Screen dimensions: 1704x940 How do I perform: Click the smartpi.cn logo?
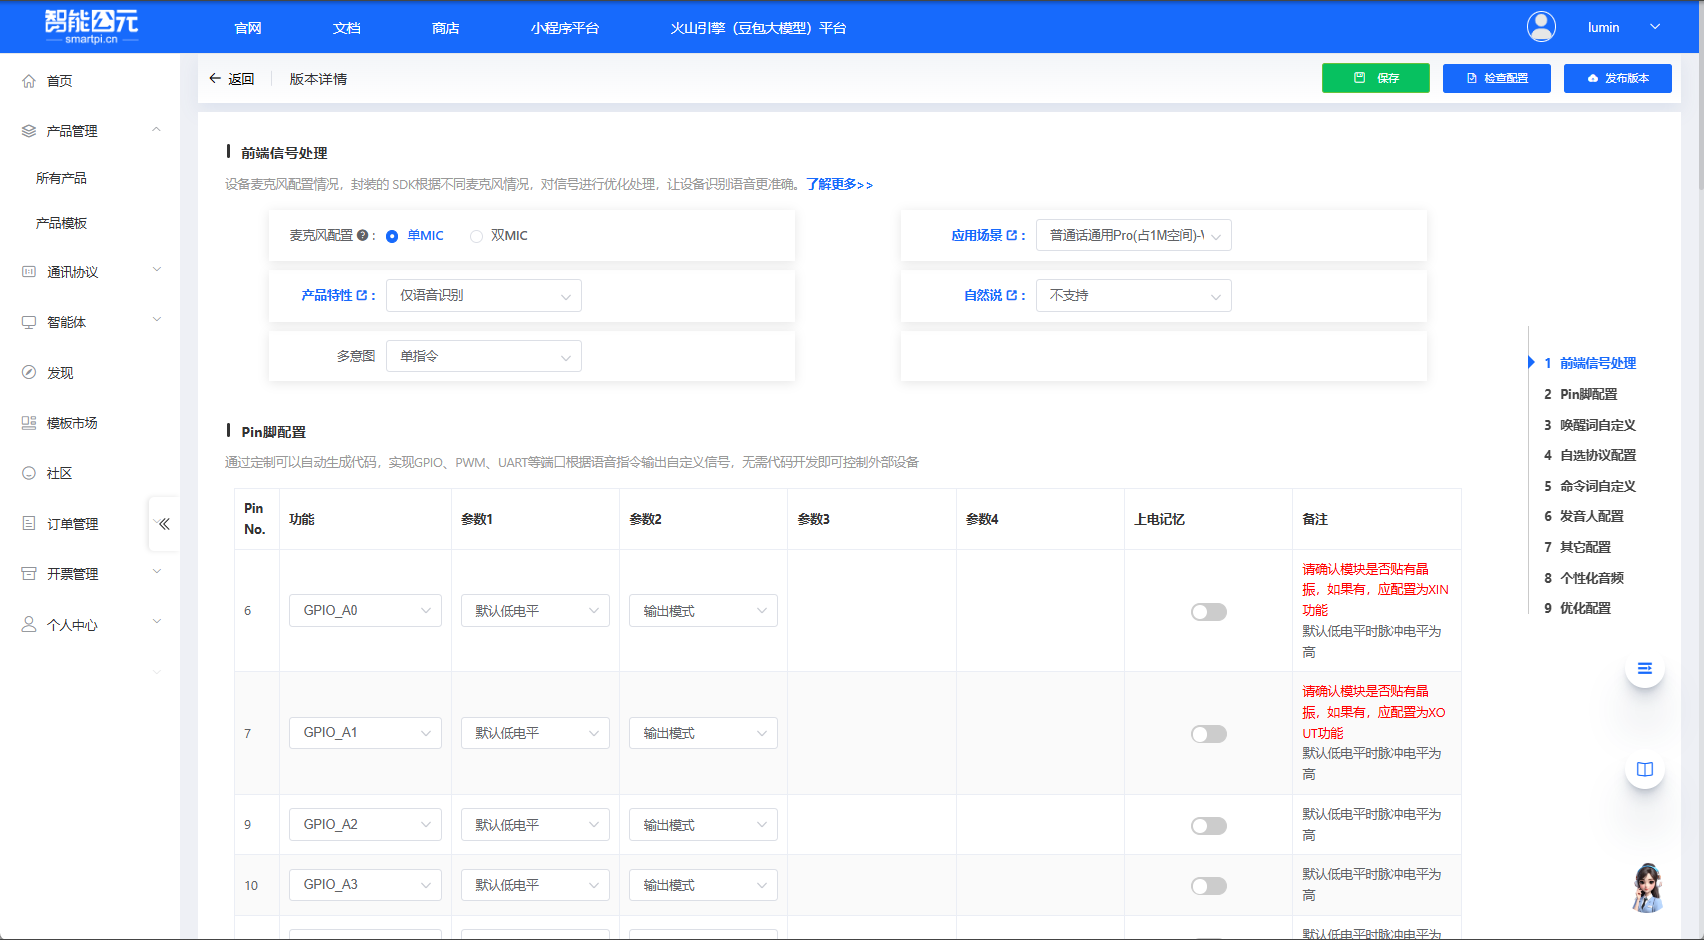91,27
